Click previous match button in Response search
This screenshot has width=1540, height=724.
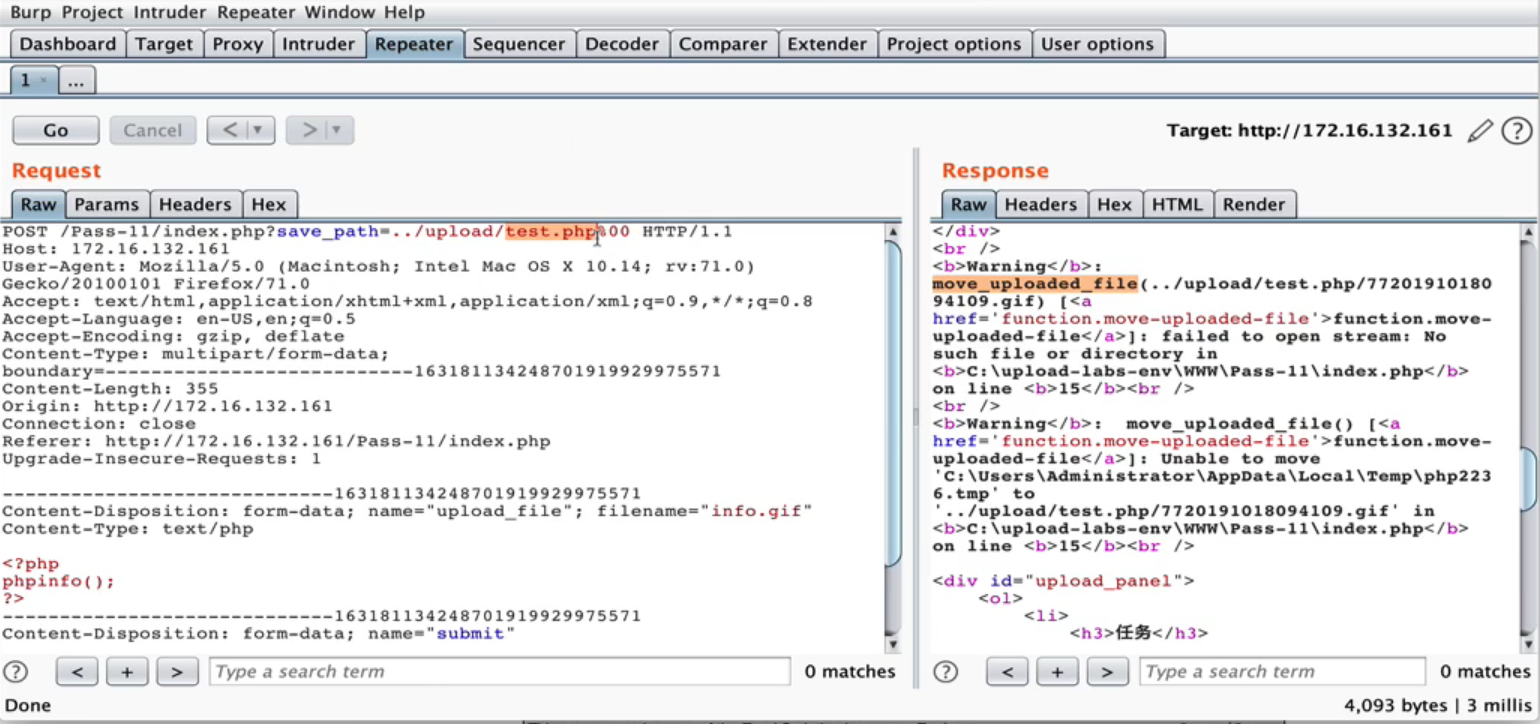click(1007, 672)
